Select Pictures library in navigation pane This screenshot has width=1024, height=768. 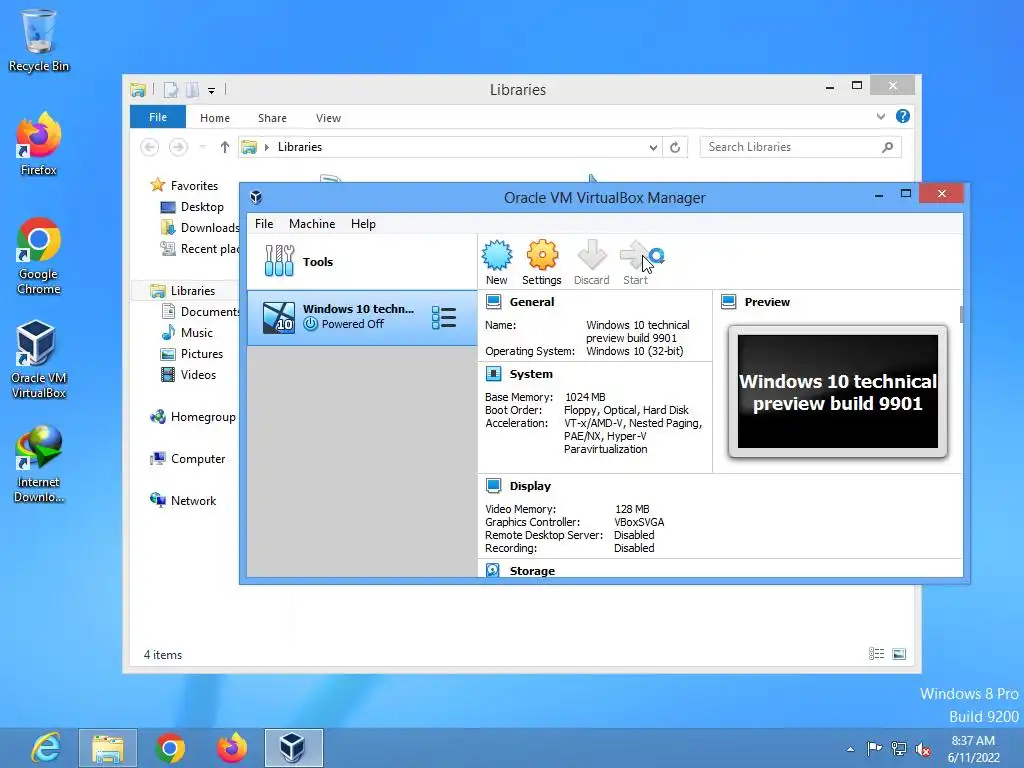point(202,354)
